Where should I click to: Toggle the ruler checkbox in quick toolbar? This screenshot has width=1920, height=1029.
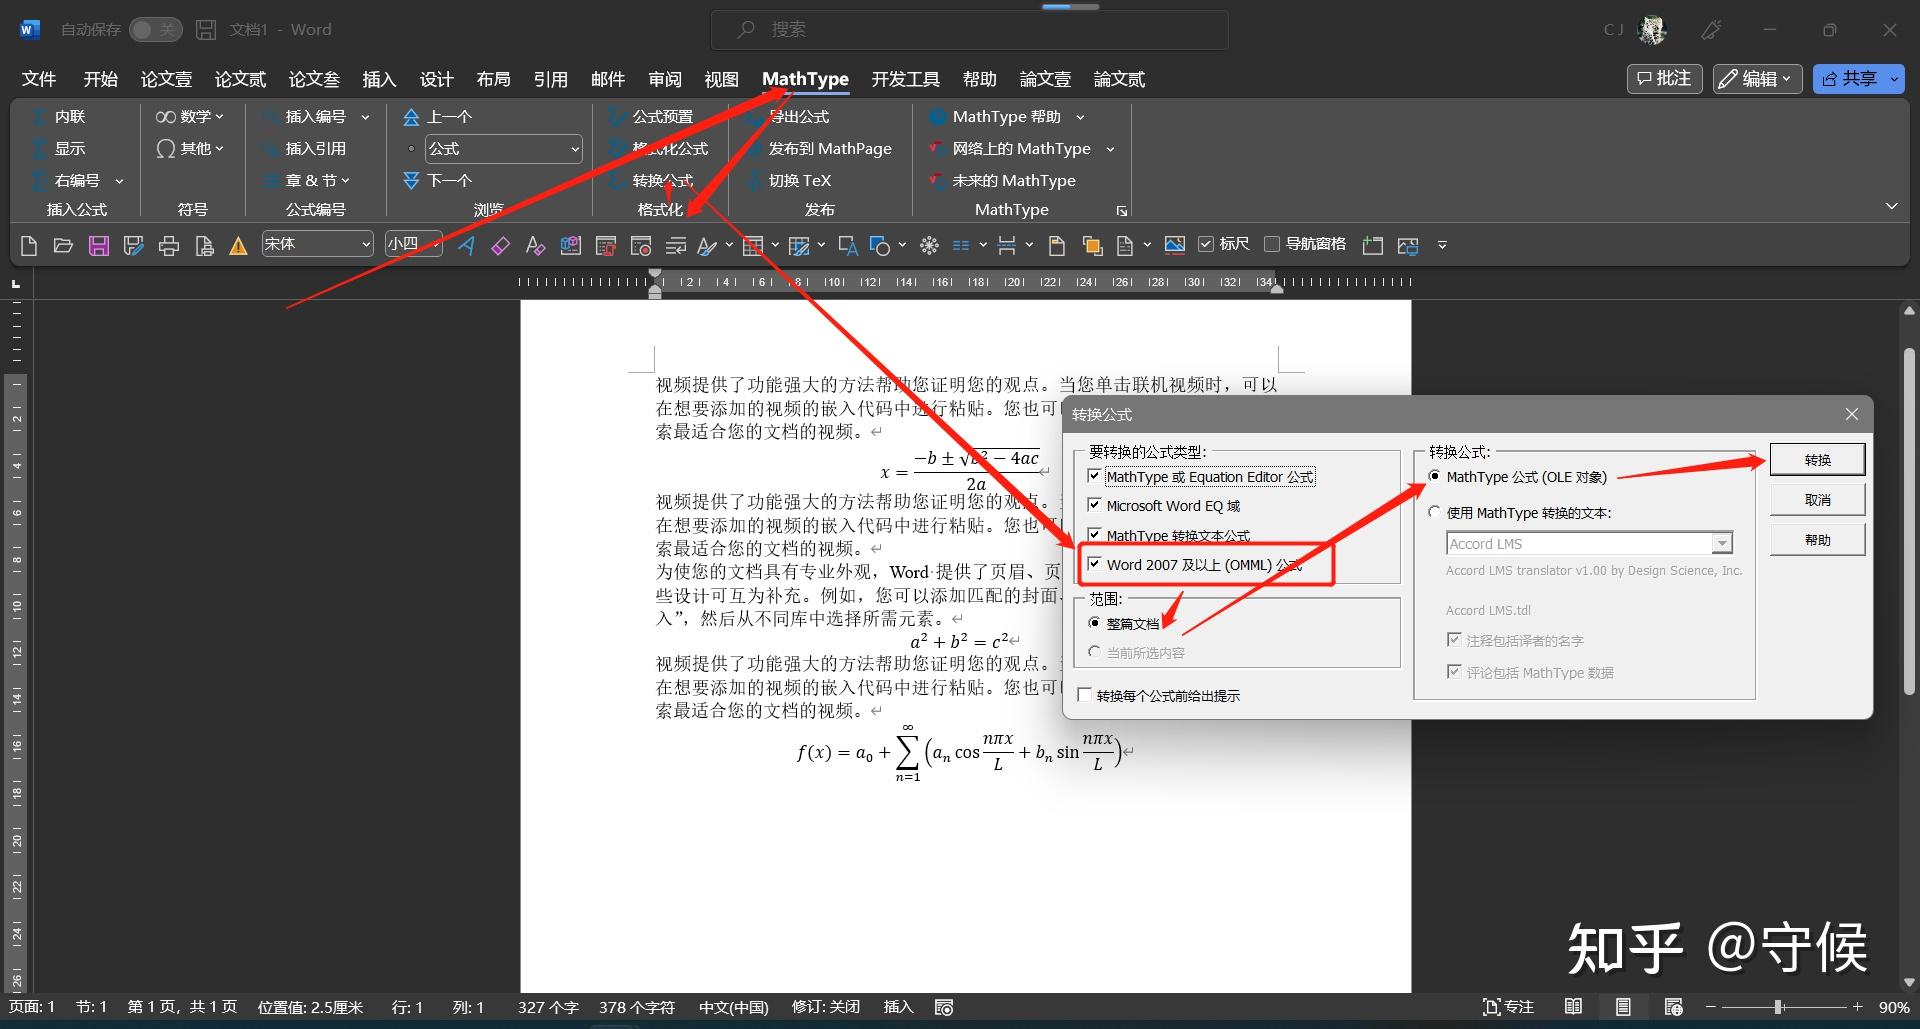pyautogui.click(x=1206, y=244)
